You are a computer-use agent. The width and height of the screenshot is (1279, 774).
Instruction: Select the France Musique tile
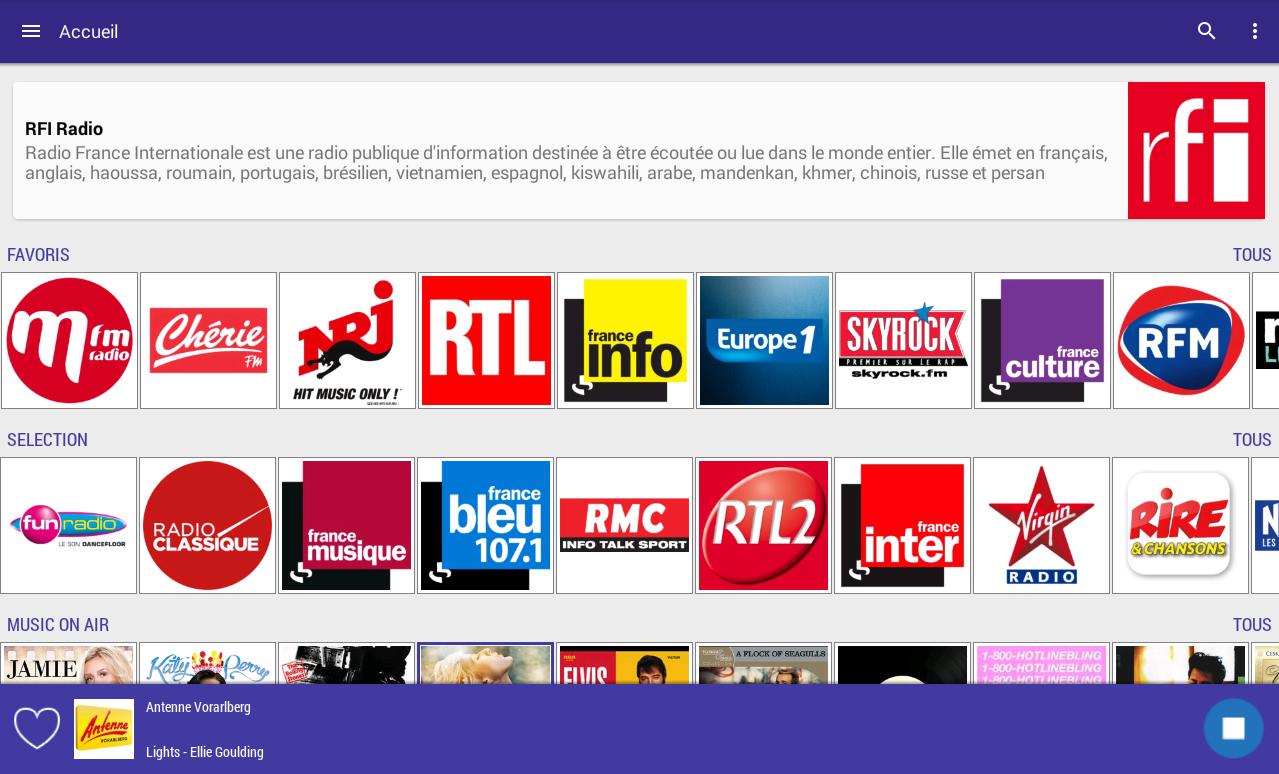346,526
